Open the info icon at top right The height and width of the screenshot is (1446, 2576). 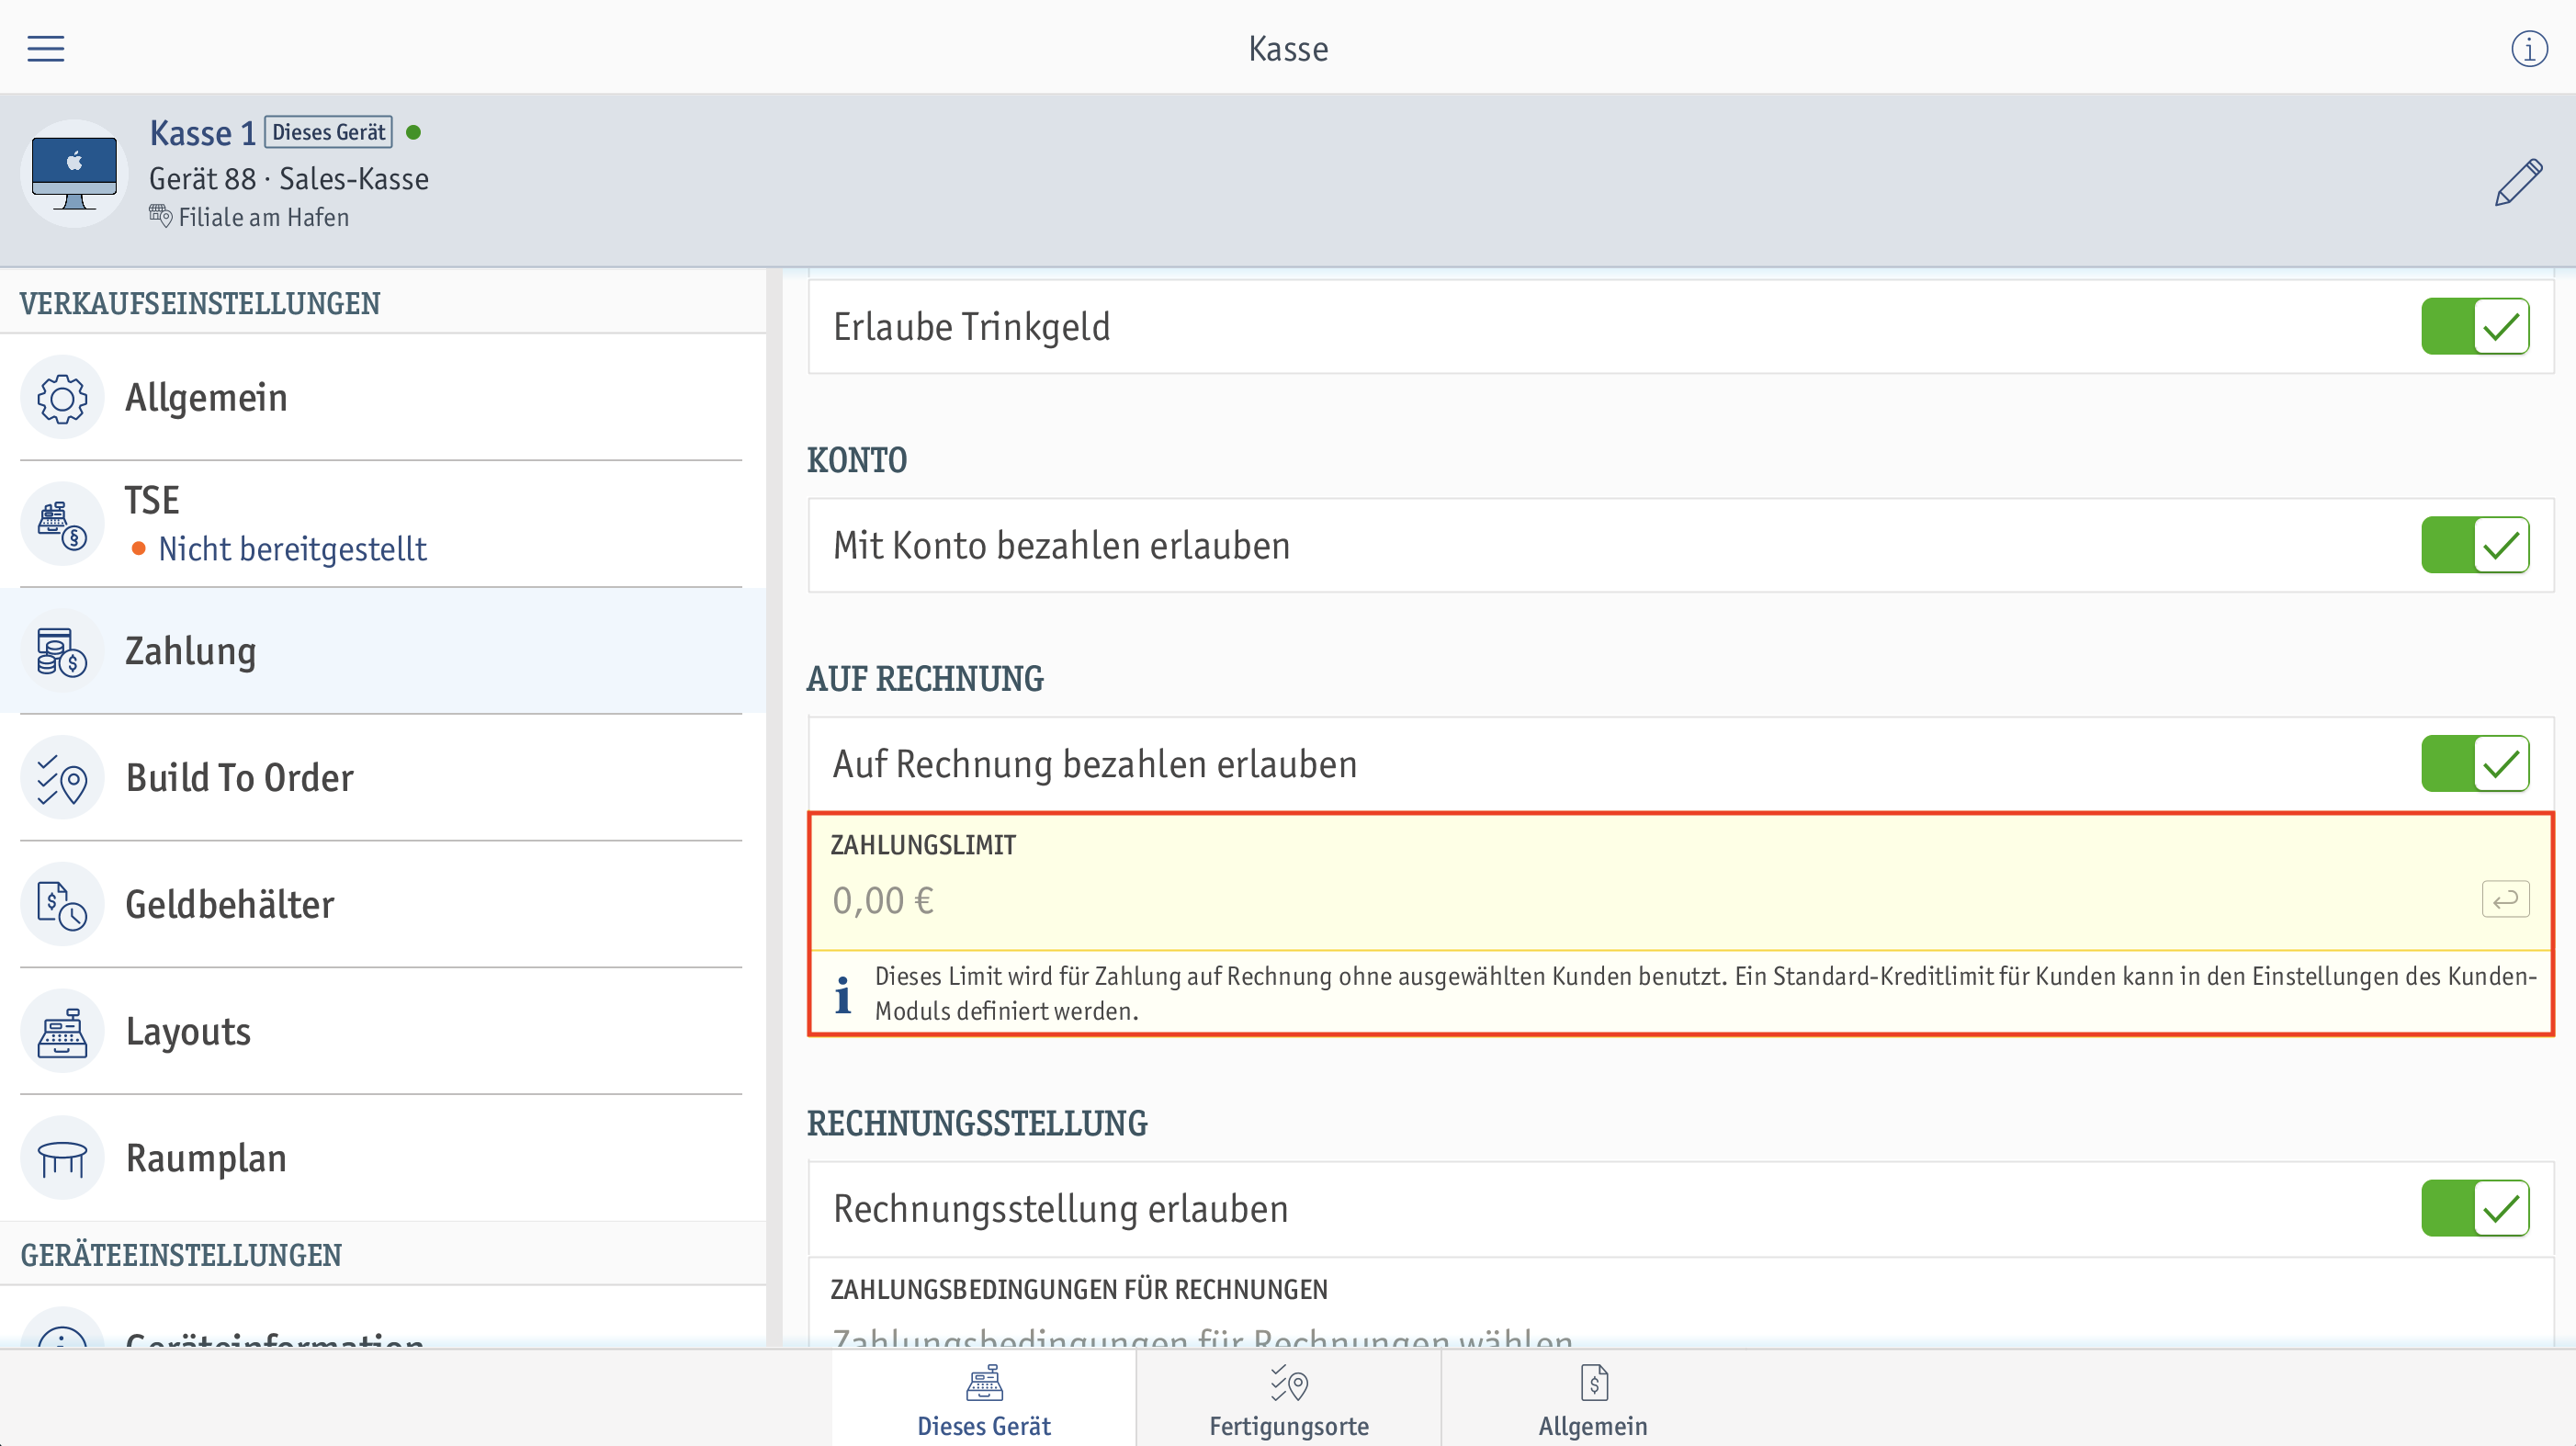pos(2529,48)
